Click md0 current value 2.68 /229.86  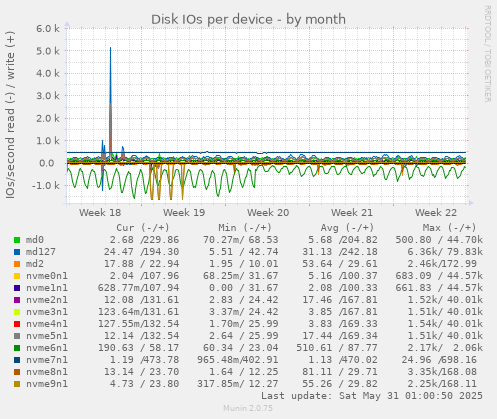pos(144,240)
